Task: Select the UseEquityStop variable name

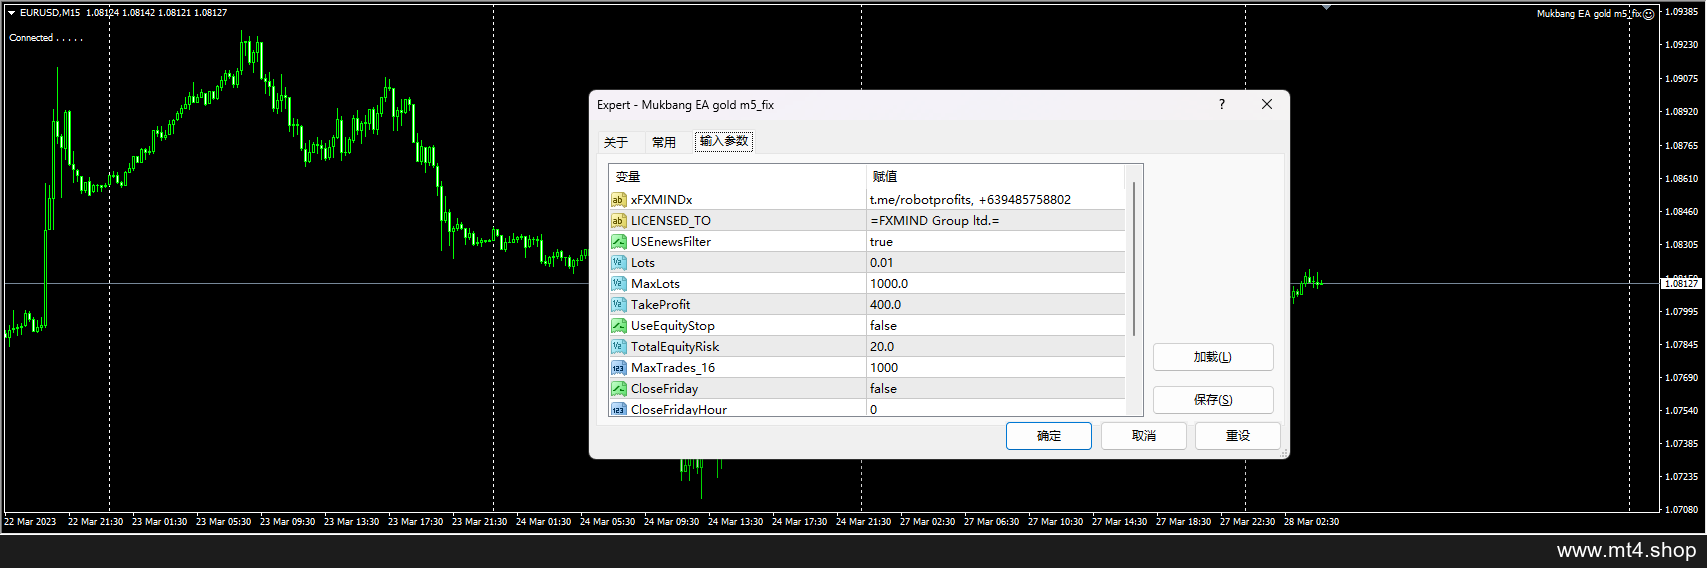Action: coord(673,326)
